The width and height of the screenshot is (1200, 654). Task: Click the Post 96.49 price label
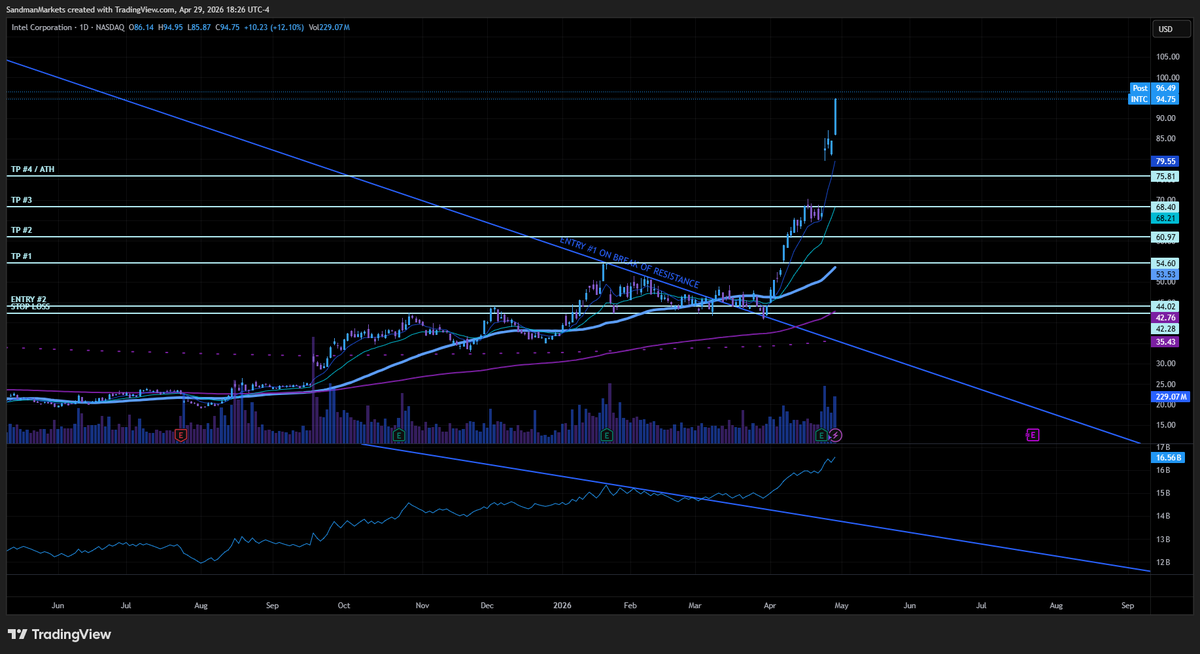[x=1155, y=88]
